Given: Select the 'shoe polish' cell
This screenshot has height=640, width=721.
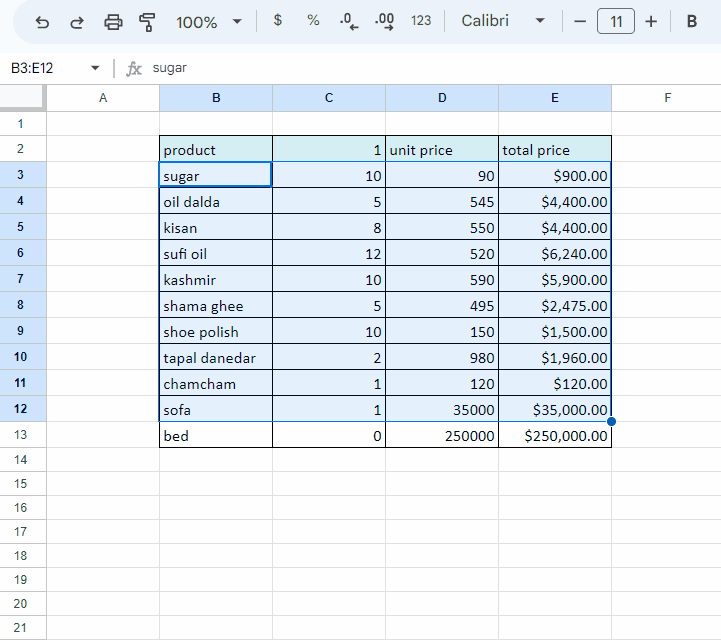Looking at the screenshot, I should click(216, 331).
